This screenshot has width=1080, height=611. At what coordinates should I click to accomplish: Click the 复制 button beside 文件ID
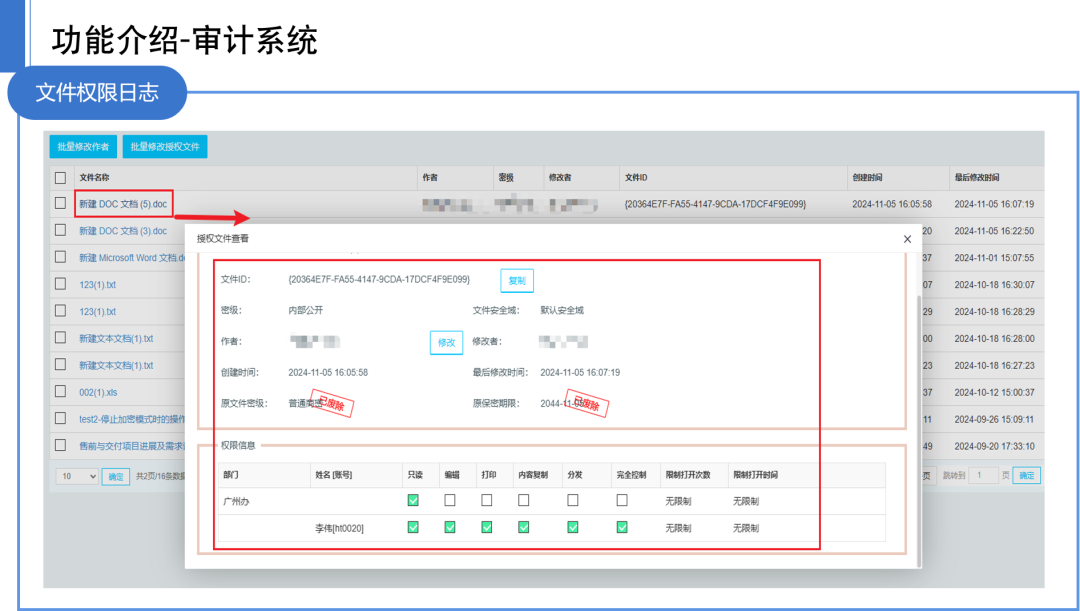tap(517, 280)
